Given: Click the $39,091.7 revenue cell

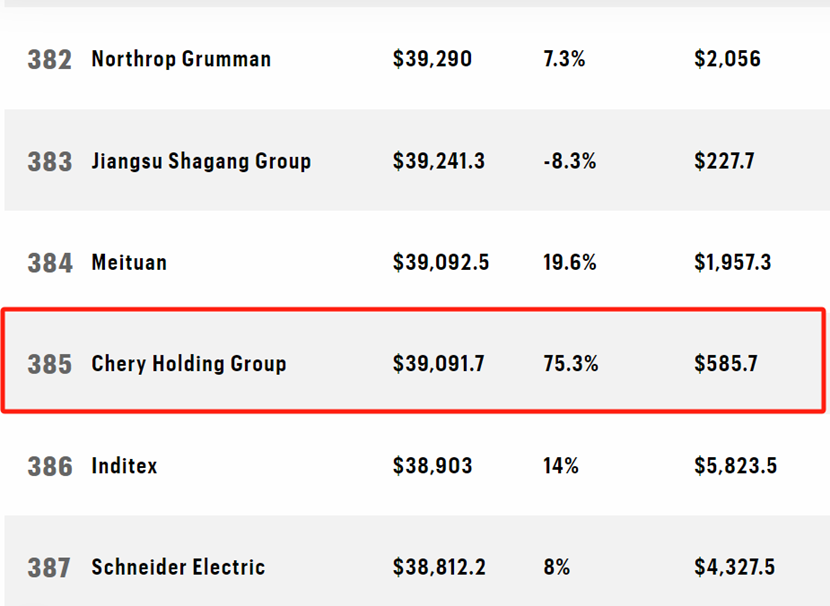Looking at the screenshot, I should pyautogui.click(x=439, y=364).
